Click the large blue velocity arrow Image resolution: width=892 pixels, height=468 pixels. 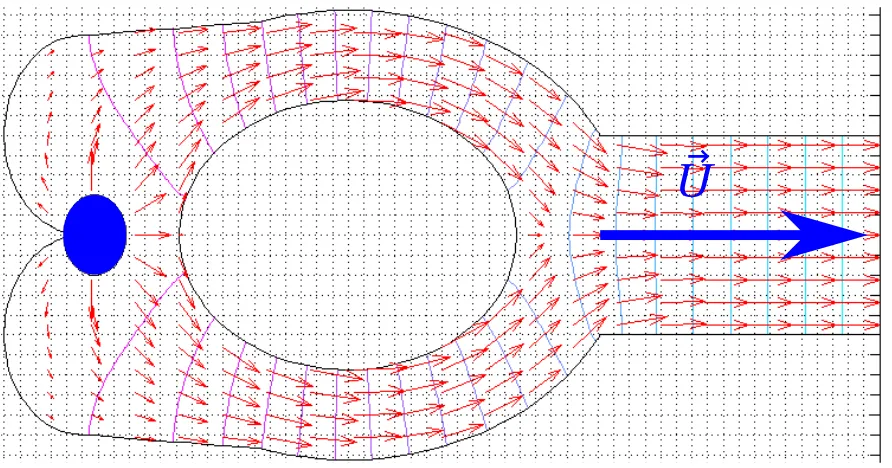[x=733, y=235]
